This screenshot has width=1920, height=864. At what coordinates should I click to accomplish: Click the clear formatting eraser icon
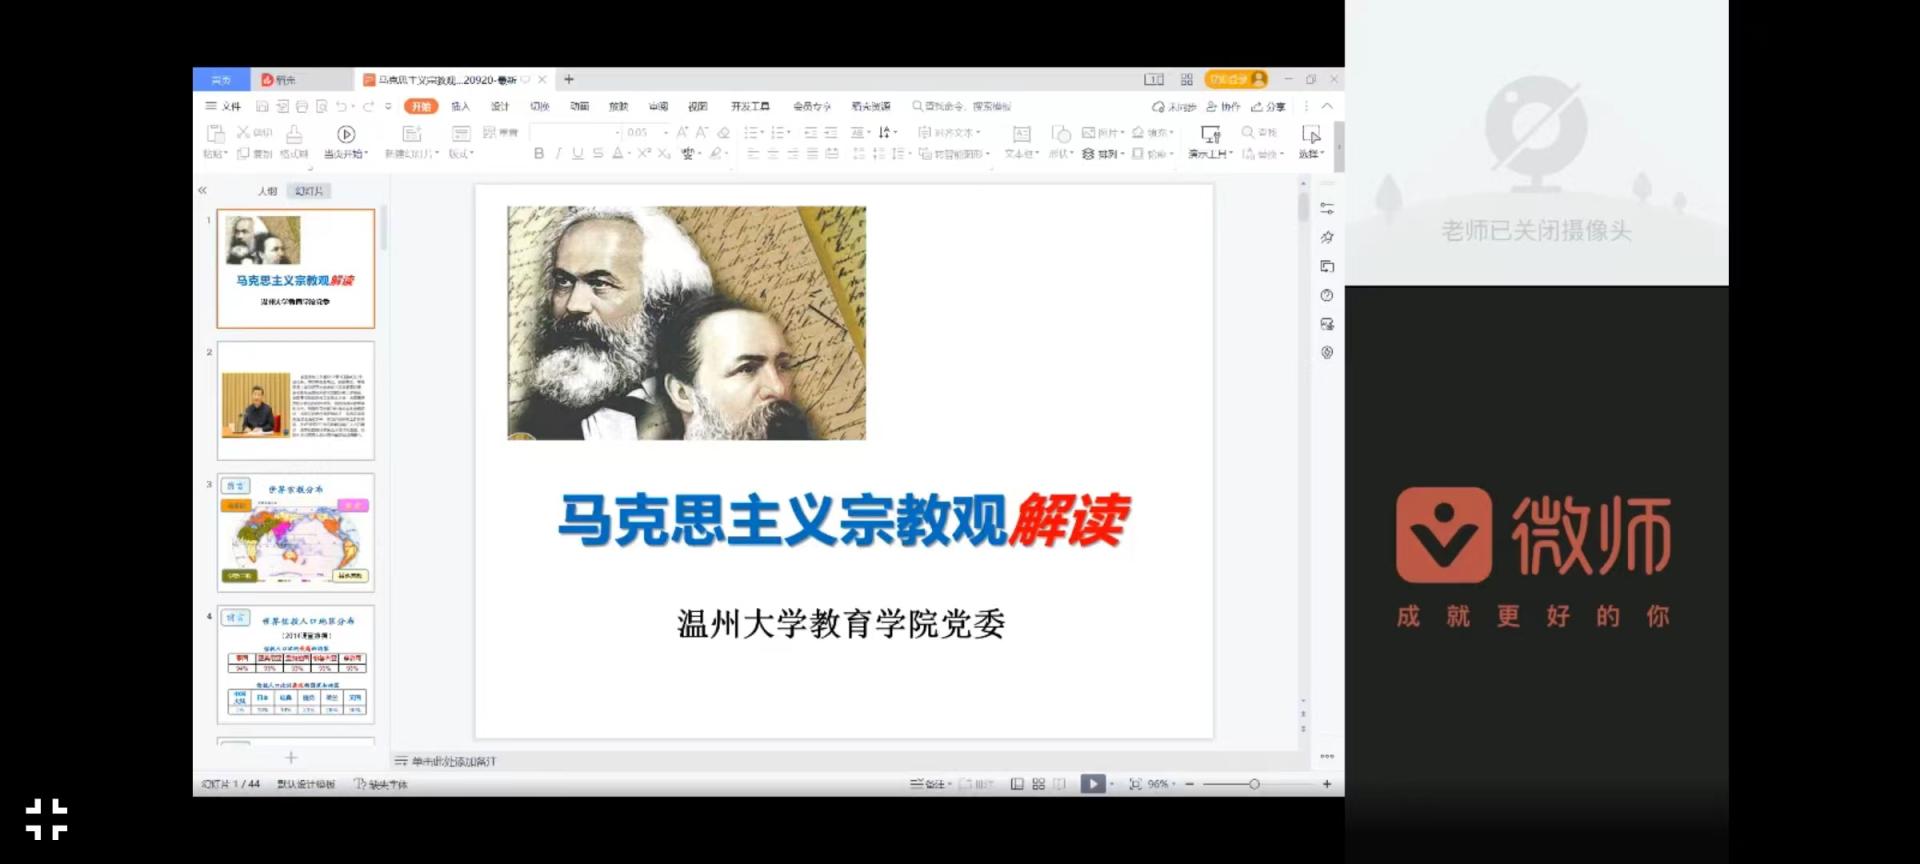723,132
